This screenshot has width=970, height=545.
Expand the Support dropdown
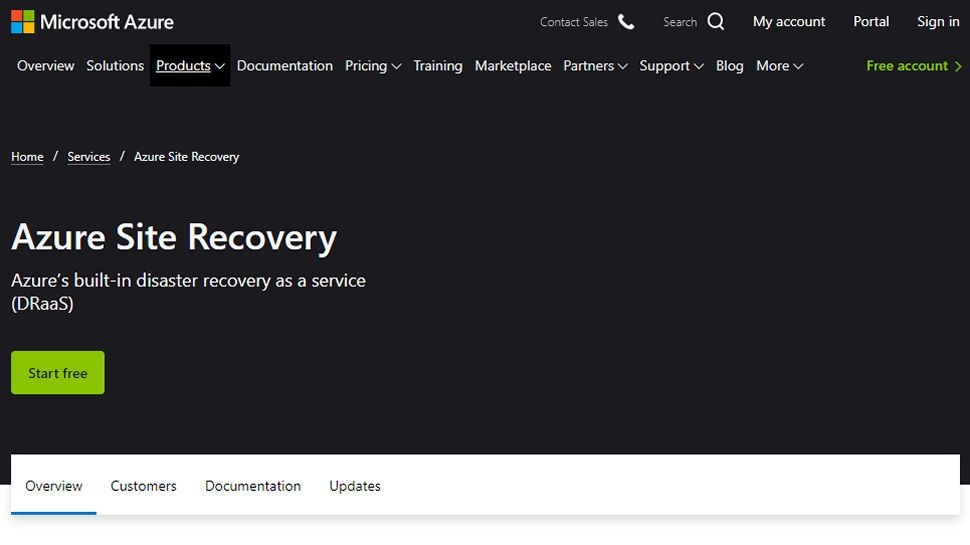(671, 66)
